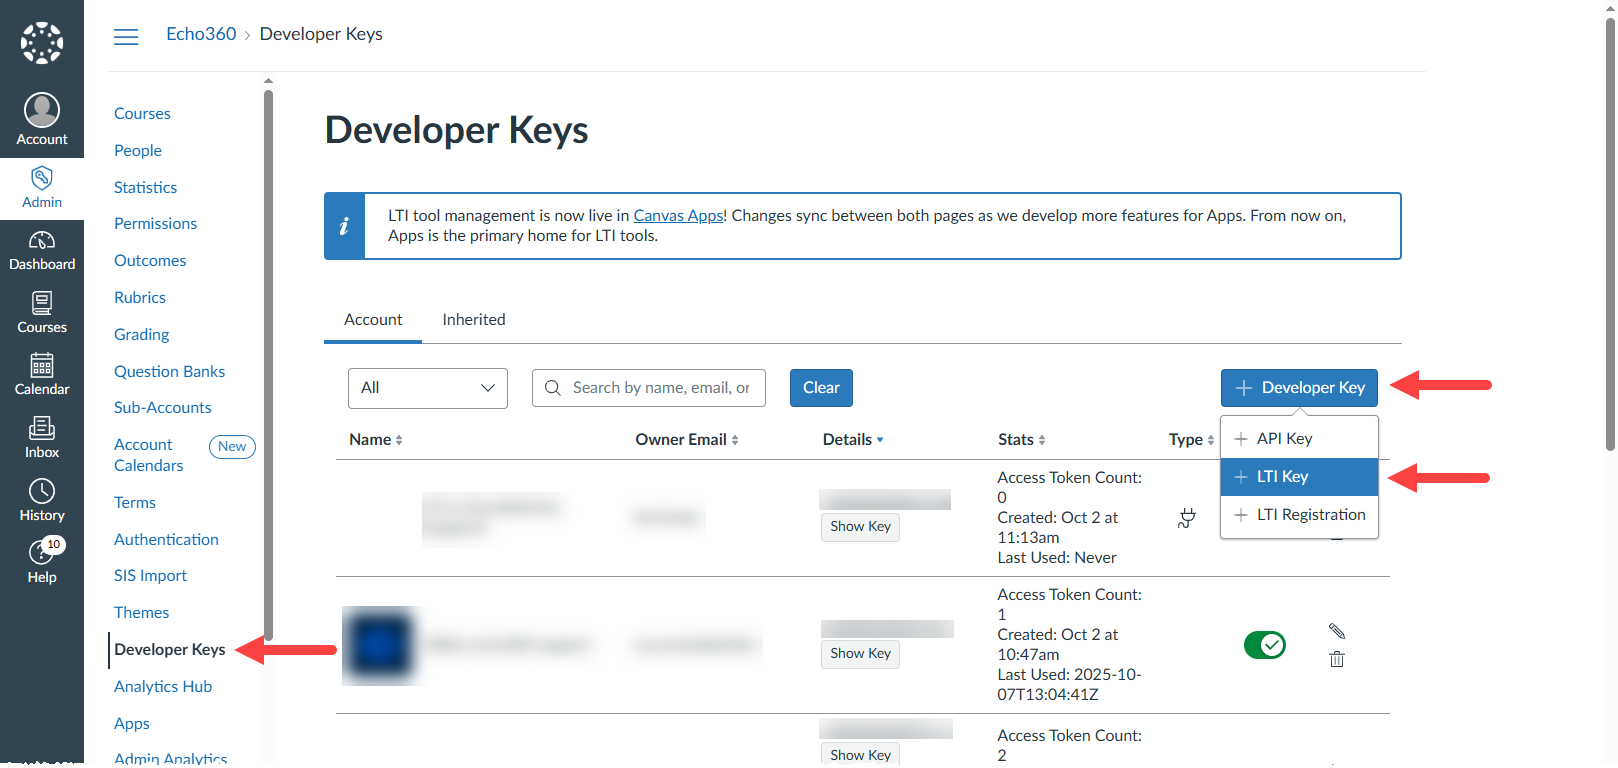
Task: Sort table by Stats column
Action: point(1022,440)
